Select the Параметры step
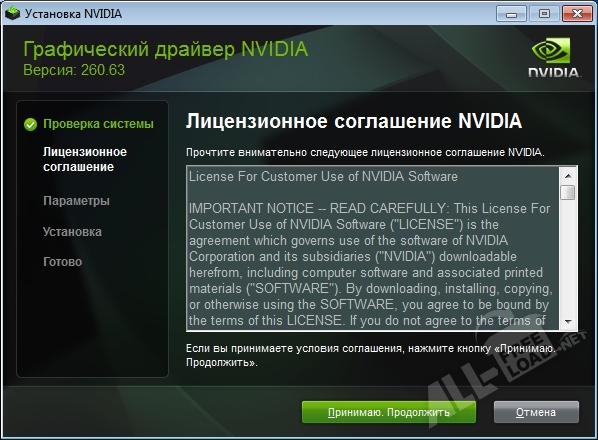The height and width of the screenshot is (440, 598). pos(76,201)
